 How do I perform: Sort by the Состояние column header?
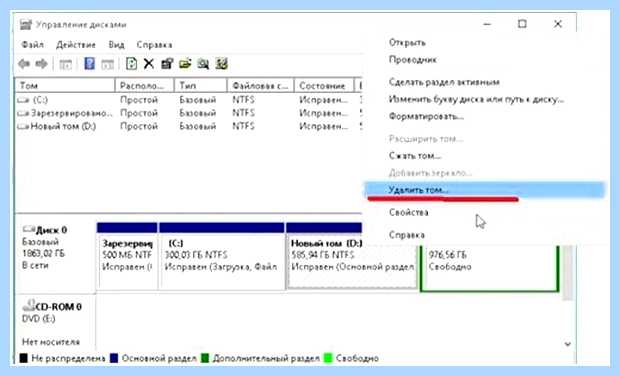click(325, 85)
